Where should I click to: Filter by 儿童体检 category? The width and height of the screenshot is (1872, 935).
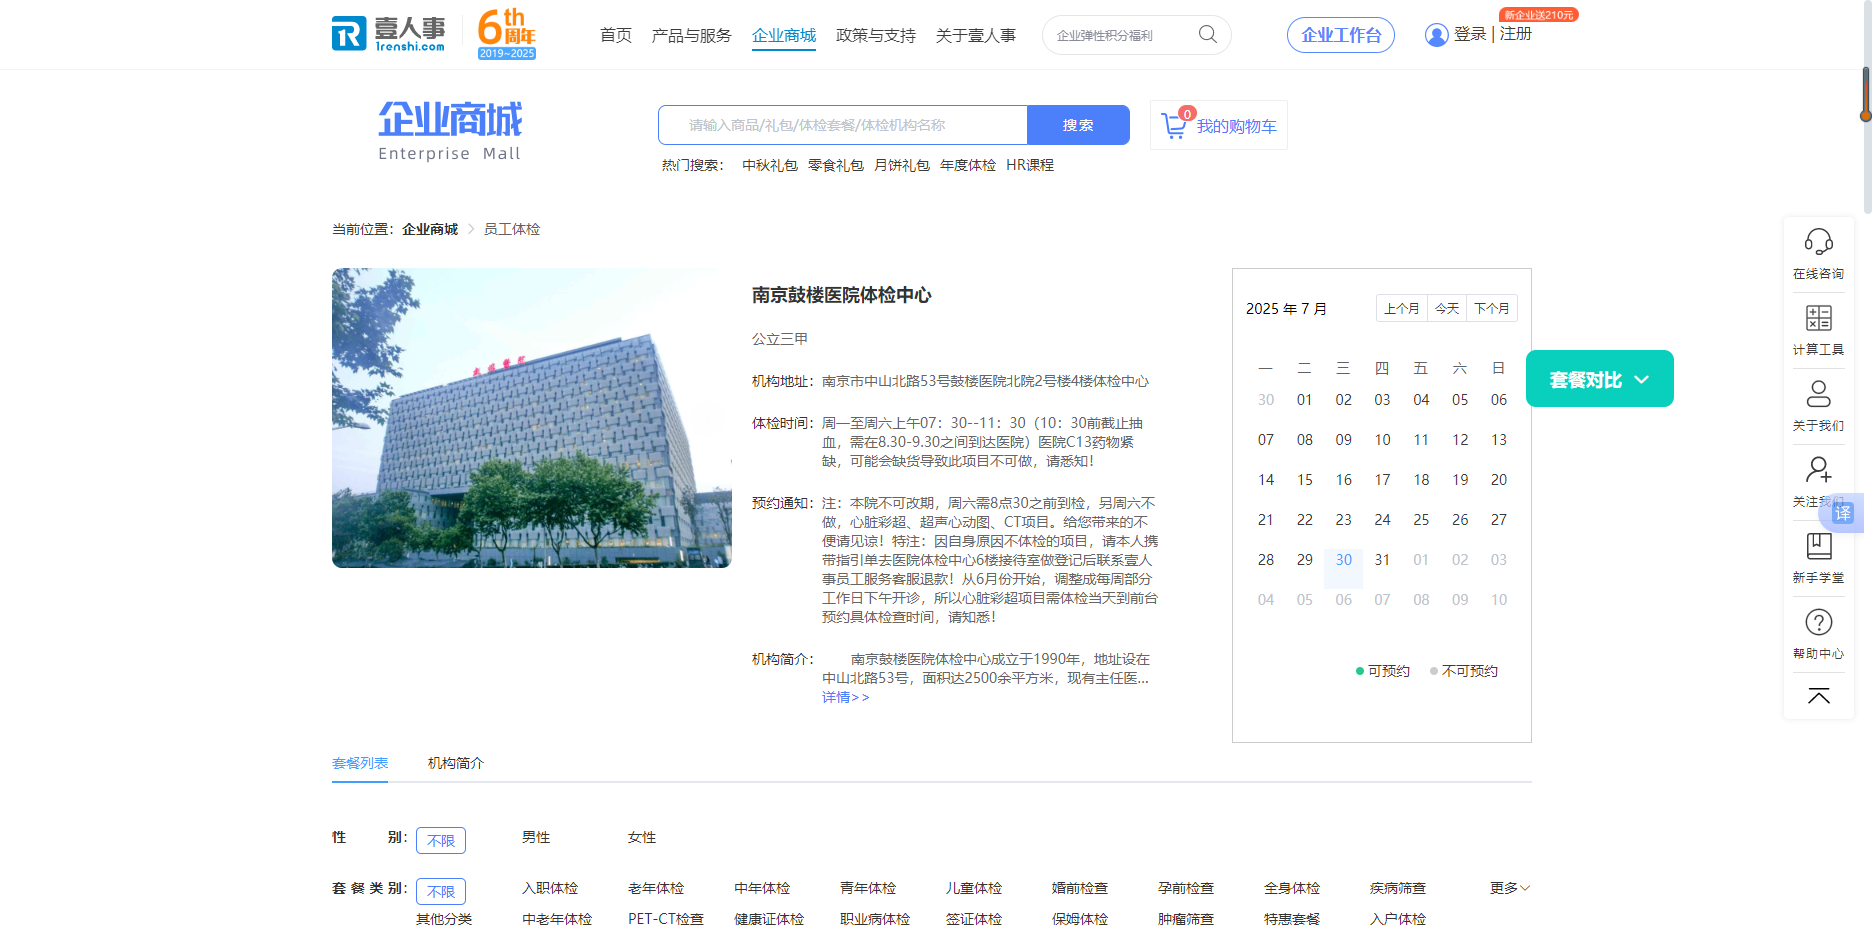coord(974,888)
